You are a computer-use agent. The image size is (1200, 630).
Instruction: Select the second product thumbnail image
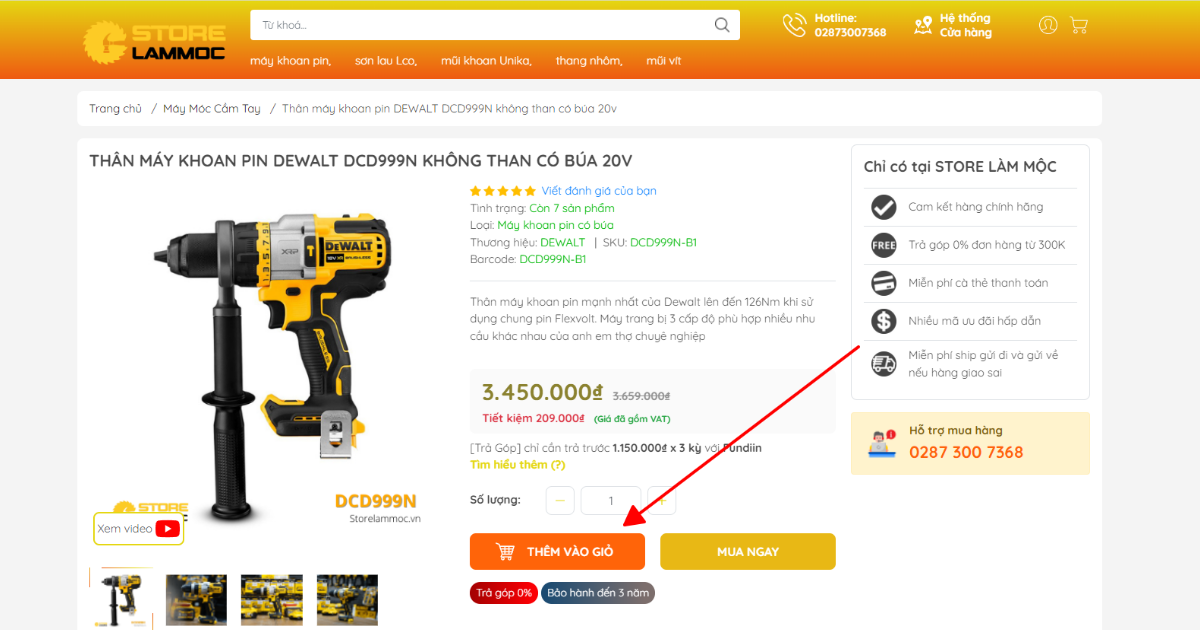196,599
